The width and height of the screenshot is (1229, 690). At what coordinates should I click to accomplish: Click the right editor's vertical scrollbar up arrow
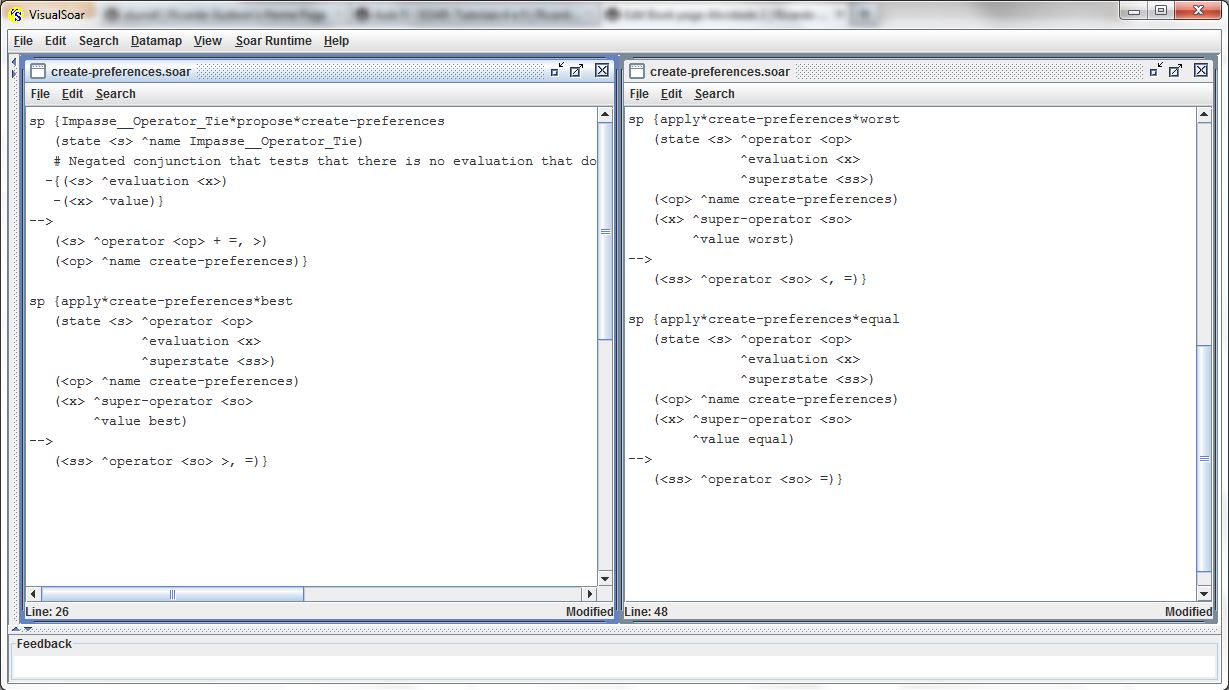tap(1204, 116)
